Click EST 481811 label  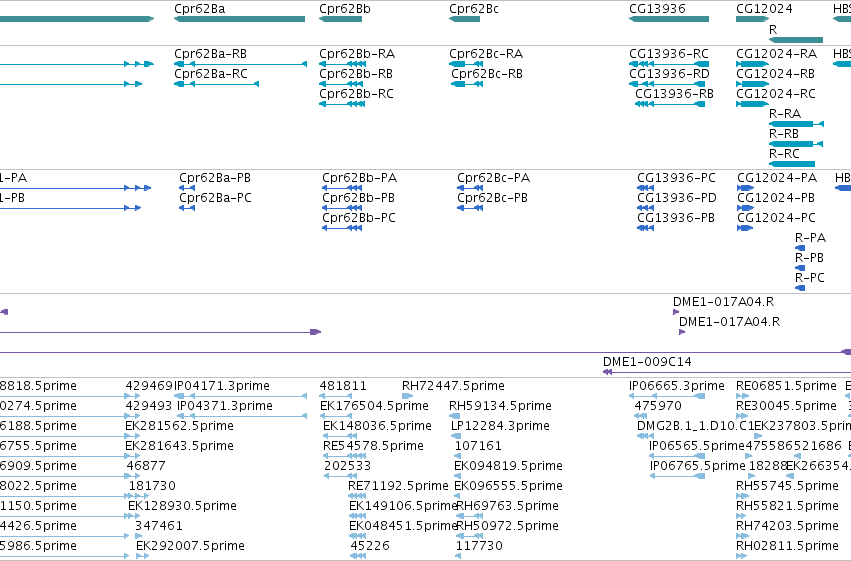pyautogui.click(x=343, y=386)
